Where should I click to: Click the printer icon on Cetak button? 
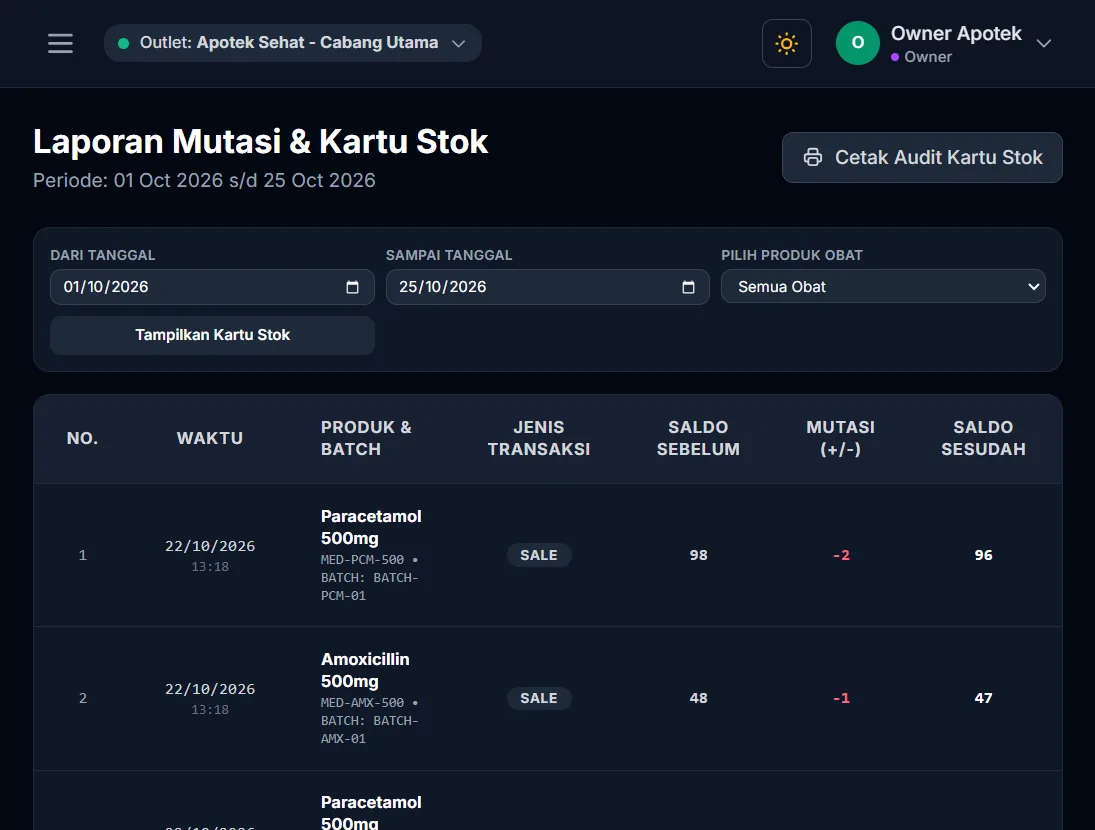pyautogui.click(x=813, y=157)
